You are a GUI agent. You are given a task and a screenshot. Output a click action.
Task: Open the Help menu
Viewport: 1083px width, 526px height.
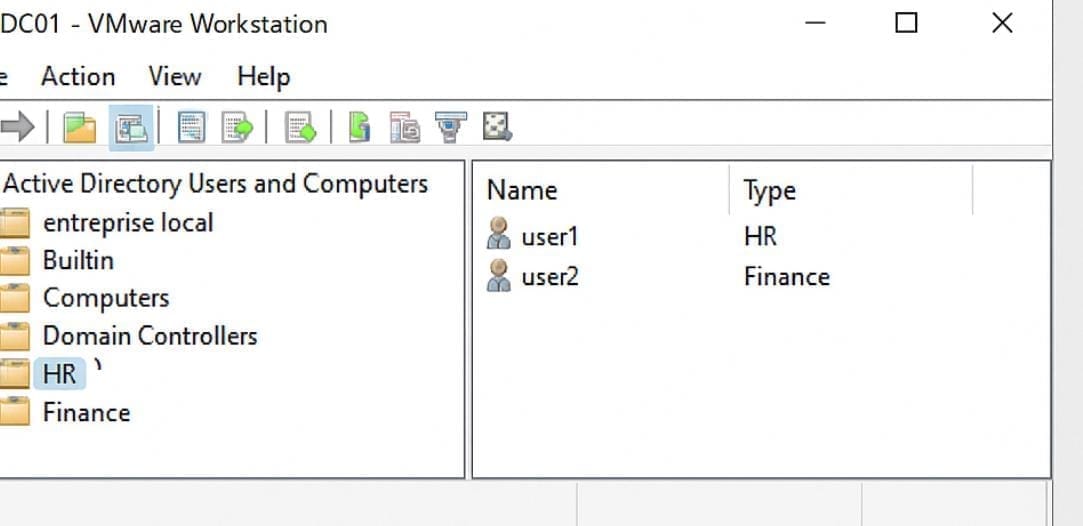tap(264, 77)
